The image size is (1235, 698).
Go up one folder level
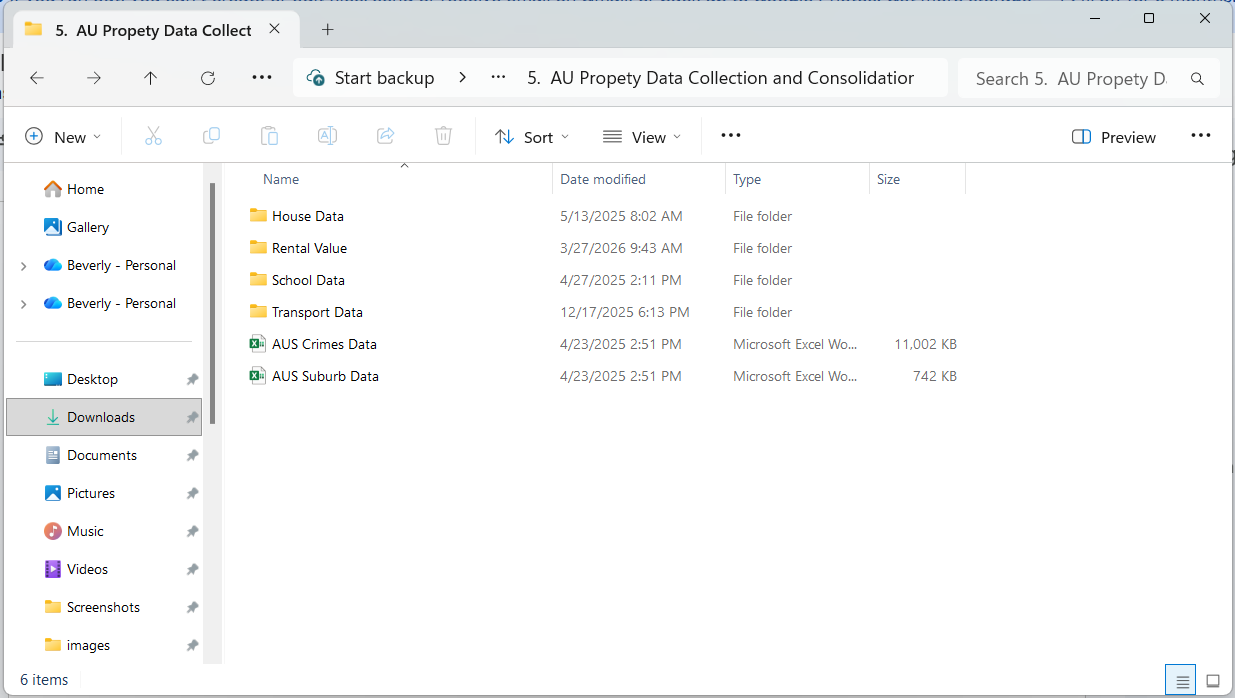click(x=151, y=78)
